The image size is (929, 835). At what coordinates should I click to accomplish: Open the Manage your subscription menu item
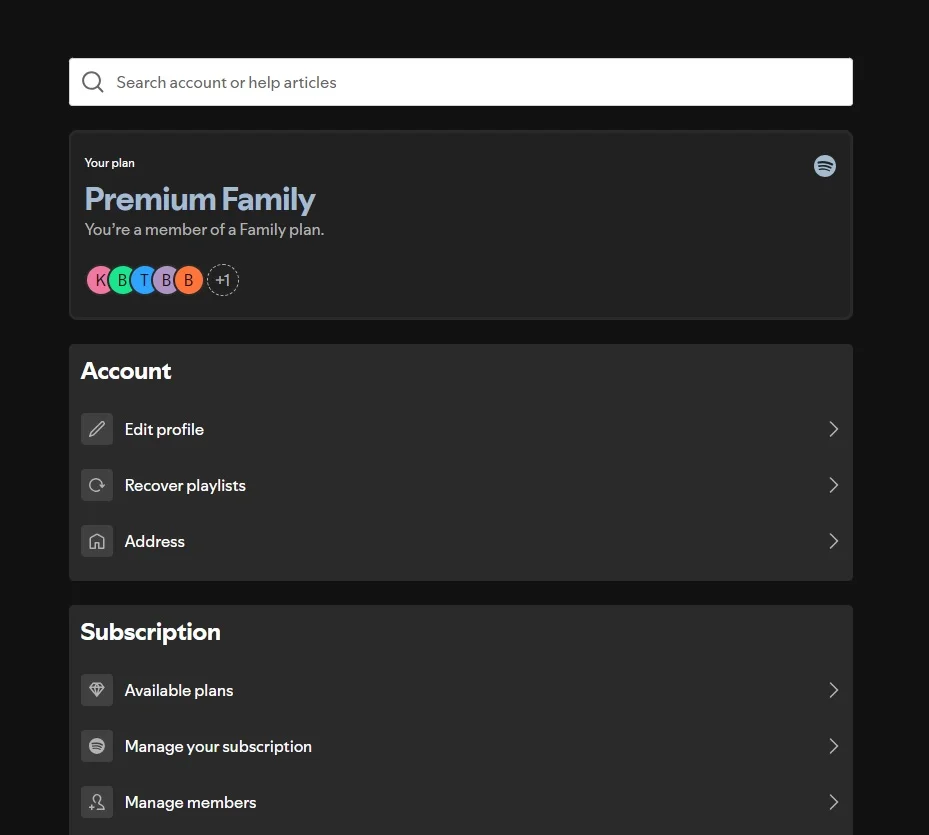(460, 746)
